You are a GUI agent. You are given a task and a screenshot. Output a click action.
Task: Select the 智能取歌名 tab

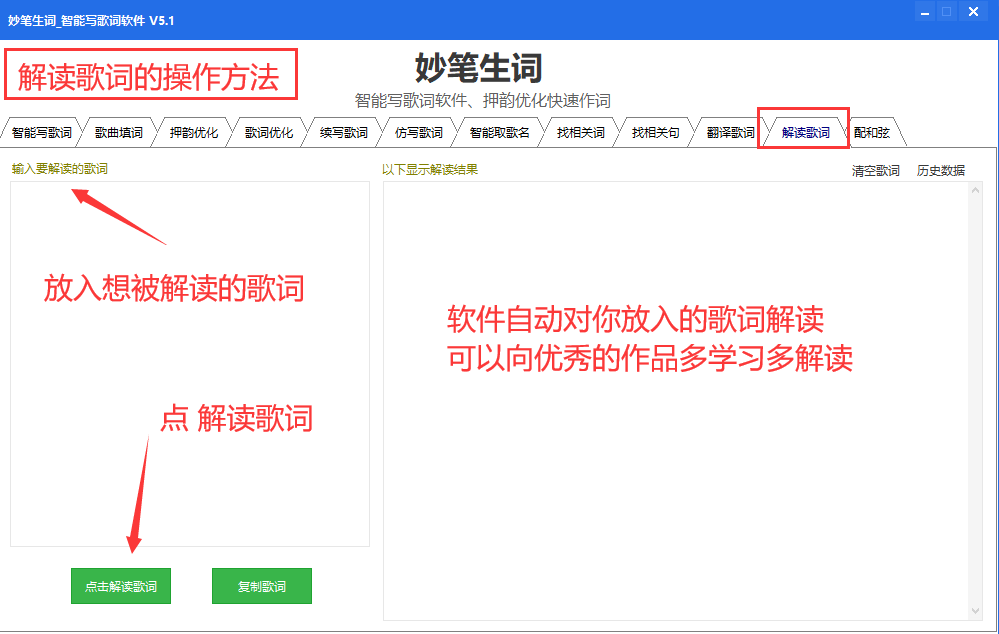[x=500, y=133]
